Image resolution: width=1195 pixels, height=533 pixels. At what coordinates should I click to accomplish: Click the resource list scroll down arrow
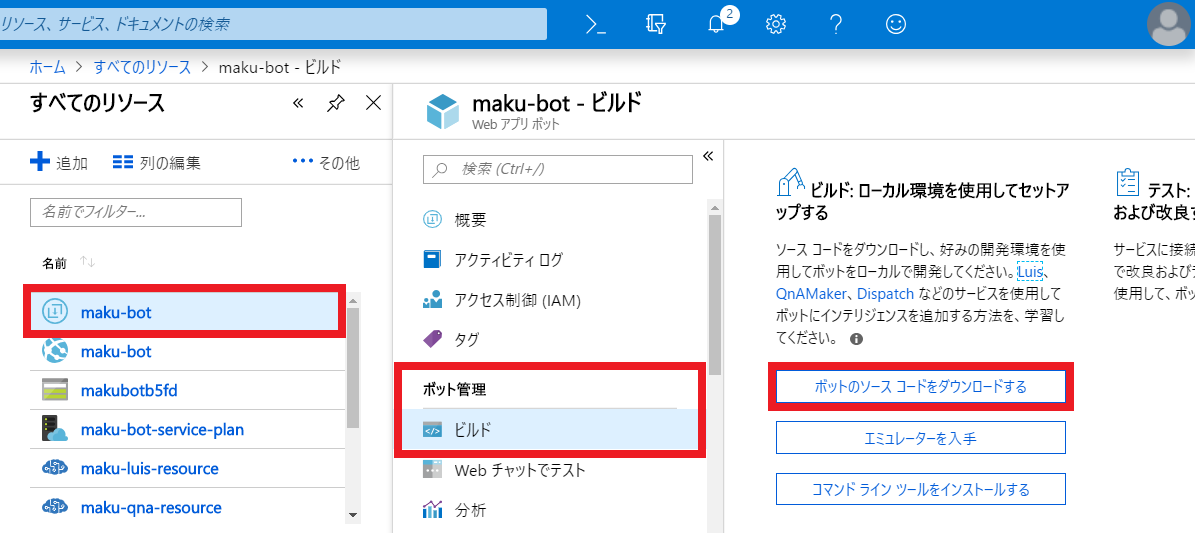353,515
